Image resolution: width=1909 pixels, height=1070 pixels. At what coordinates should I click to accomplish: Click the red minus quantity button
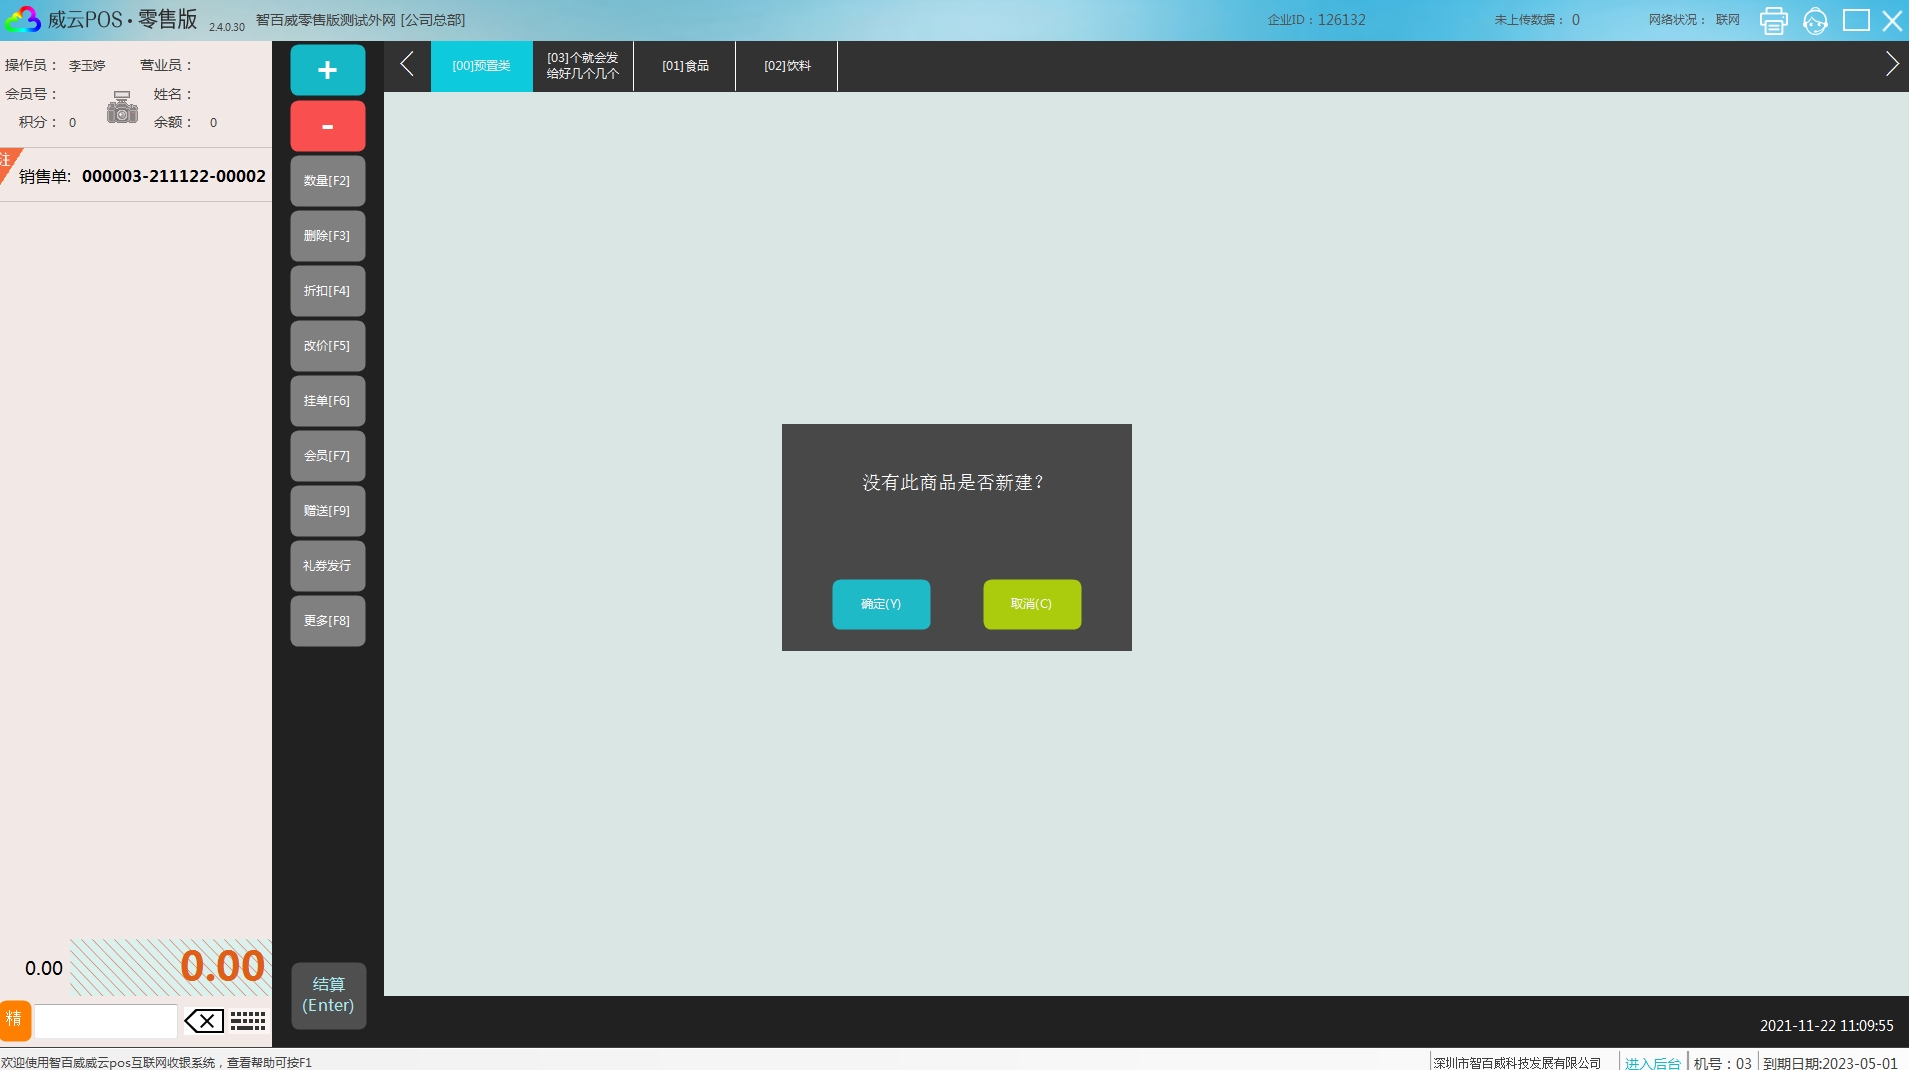327,126
